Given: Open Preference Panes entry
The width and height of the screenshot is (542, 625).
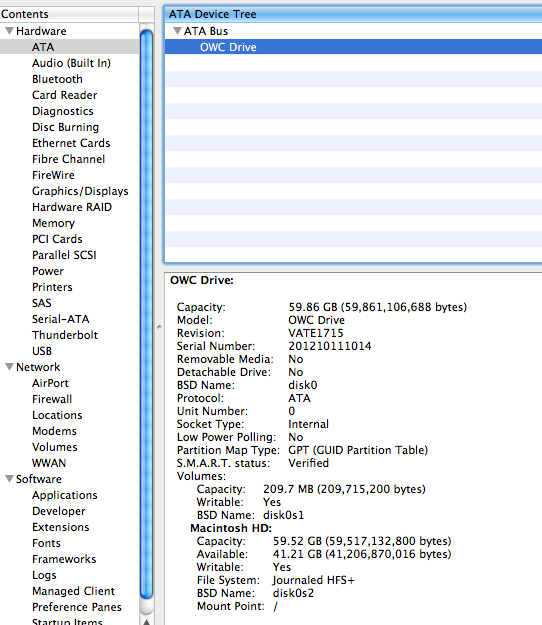Looking at the screenshot, I should click(x=77, y=607).
